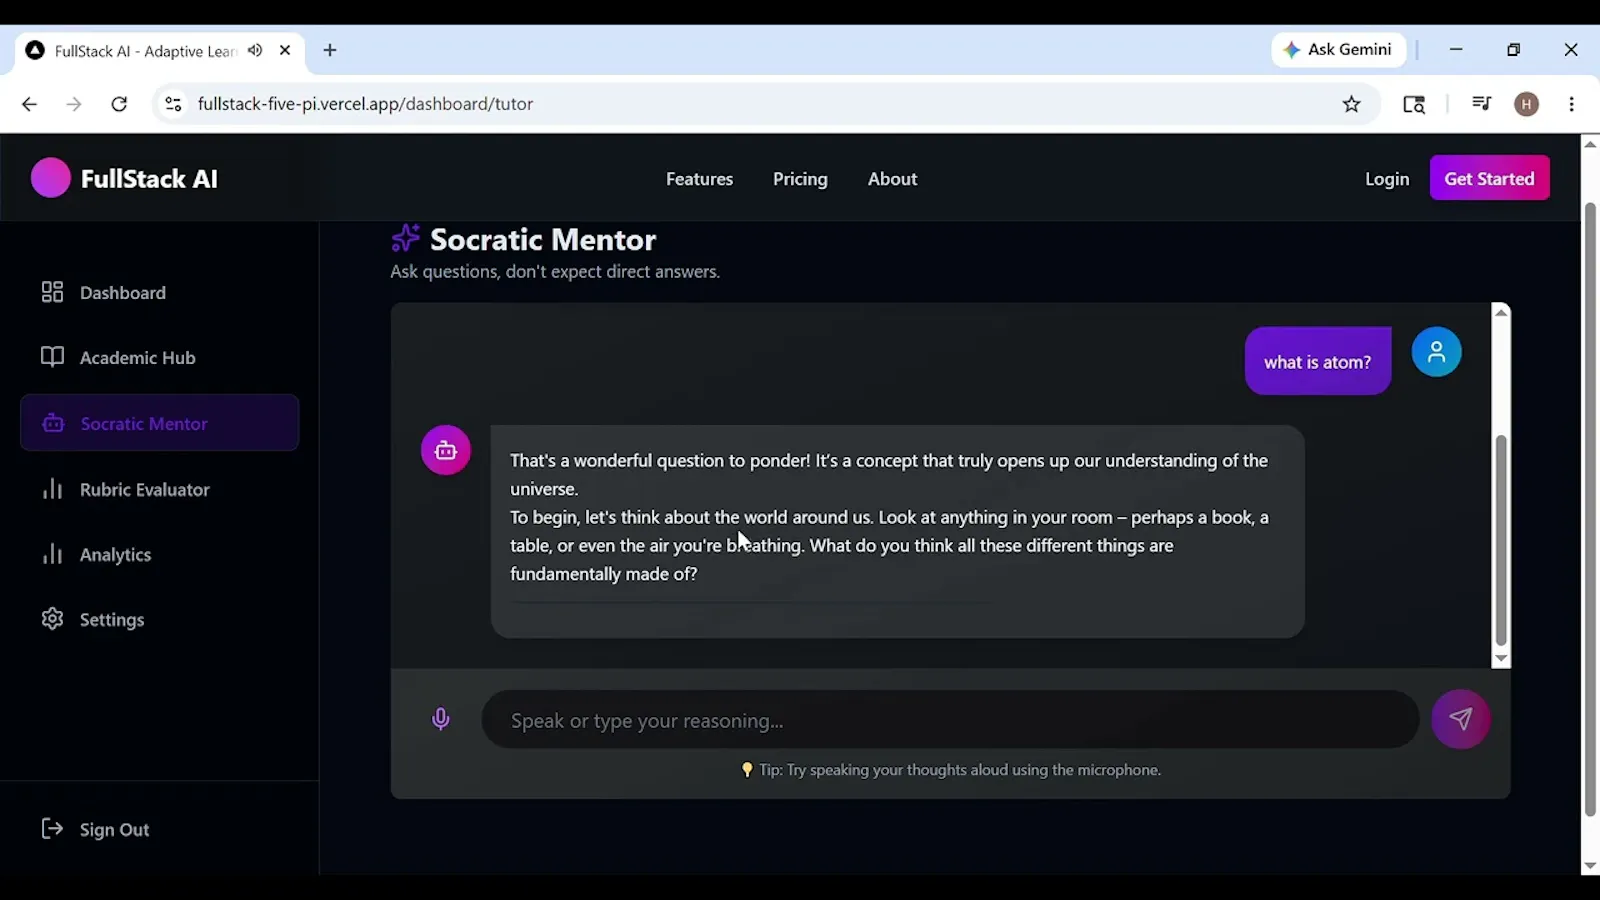Click the microphone icon to speak

click(441, 719)
